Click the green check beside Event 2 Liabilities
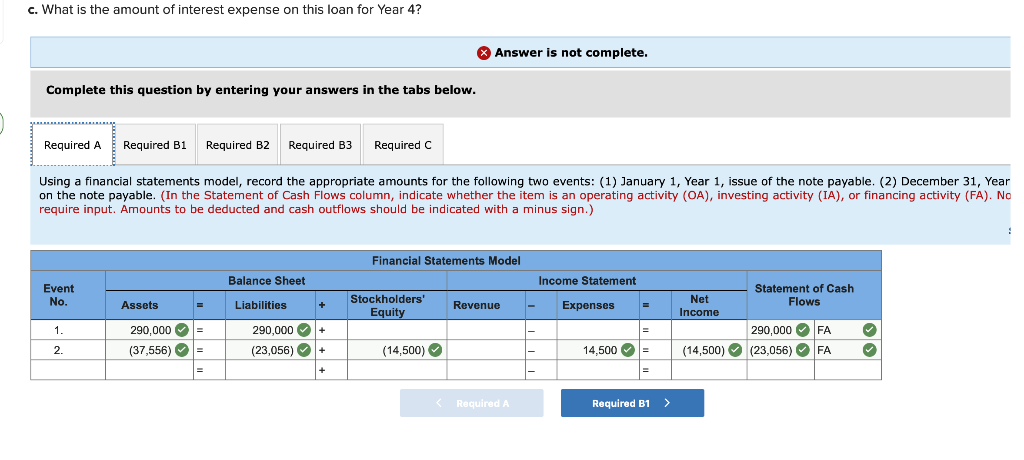This screenshot has height=460, width=1024. coord(304,351)
